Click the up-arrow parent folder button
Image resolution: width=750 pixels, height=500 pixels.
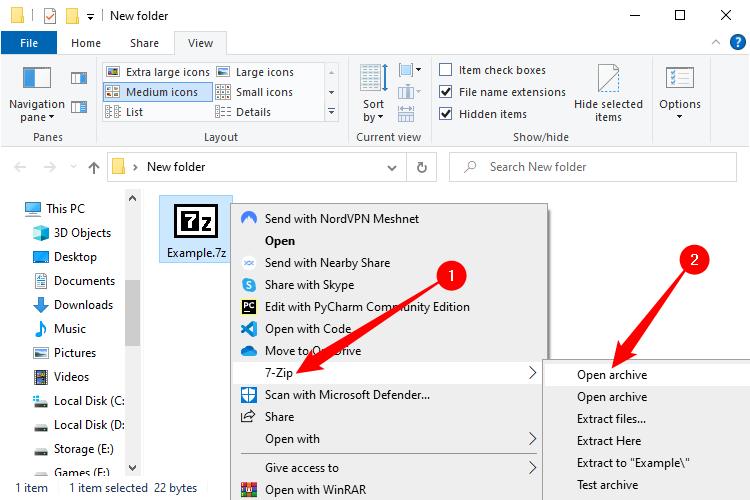94,167
